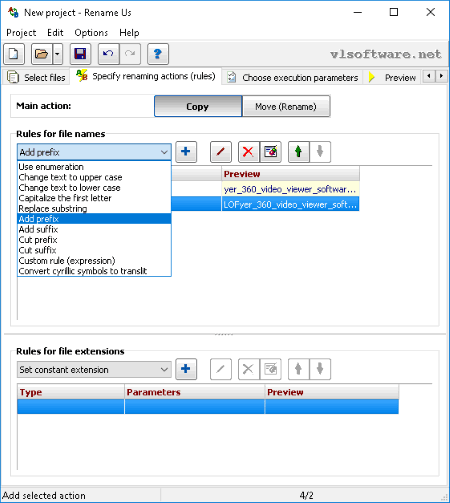This screenshot has width=450, height=503.
Task: Redo the last undone action
Action: 130,54
